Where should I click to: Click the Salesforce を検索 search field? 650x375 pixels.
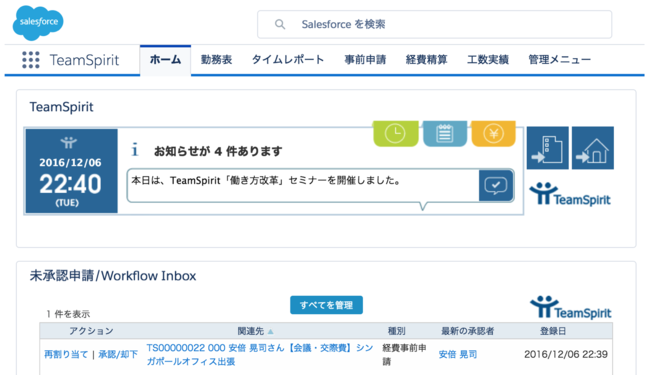434,24
